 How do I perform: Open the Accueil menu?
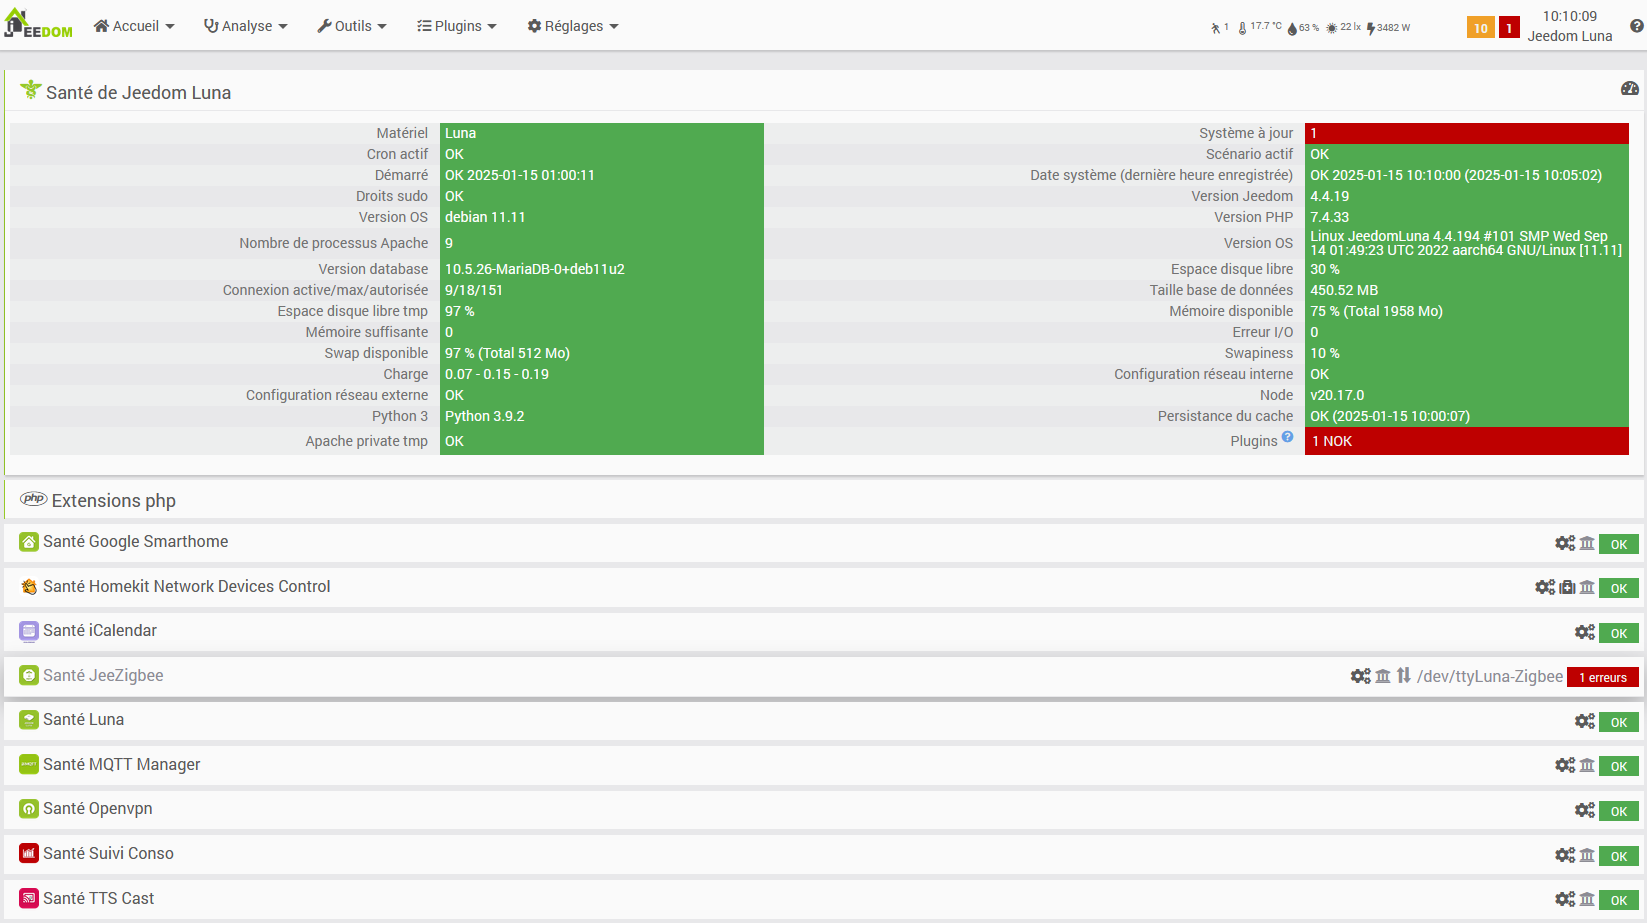click(134, 26)
